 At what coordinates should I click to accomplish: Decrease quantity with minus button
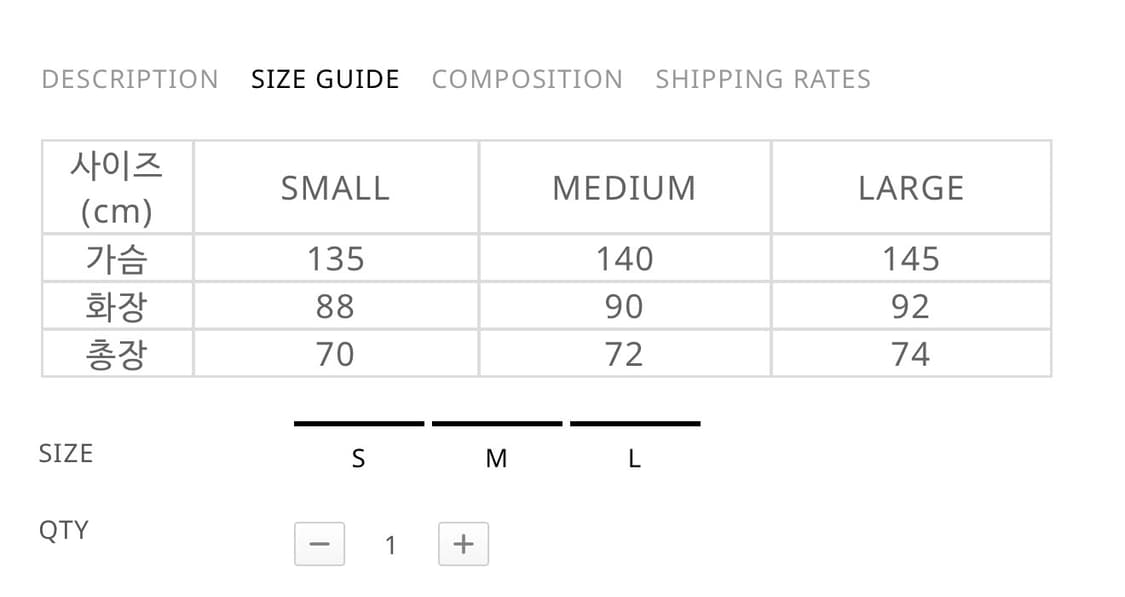click(x=319, y=544)
